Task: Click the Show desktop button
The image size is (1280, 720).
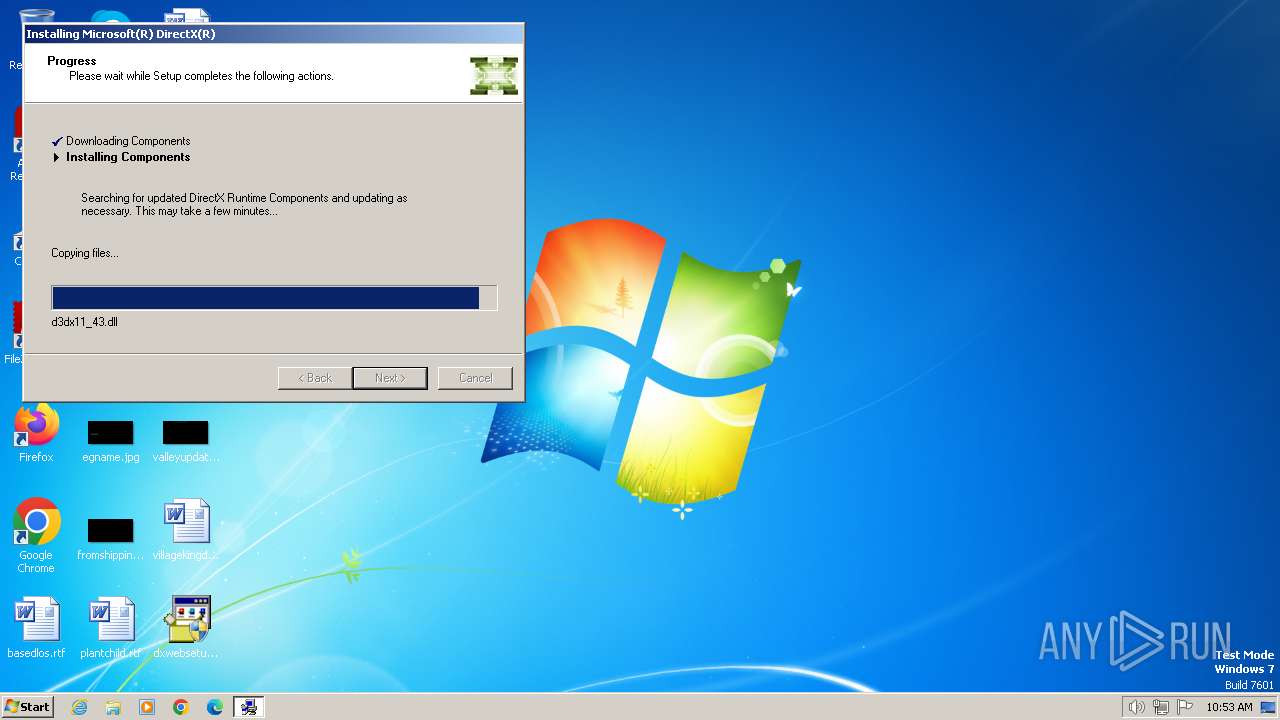Action: click(x=1268, y=707)
